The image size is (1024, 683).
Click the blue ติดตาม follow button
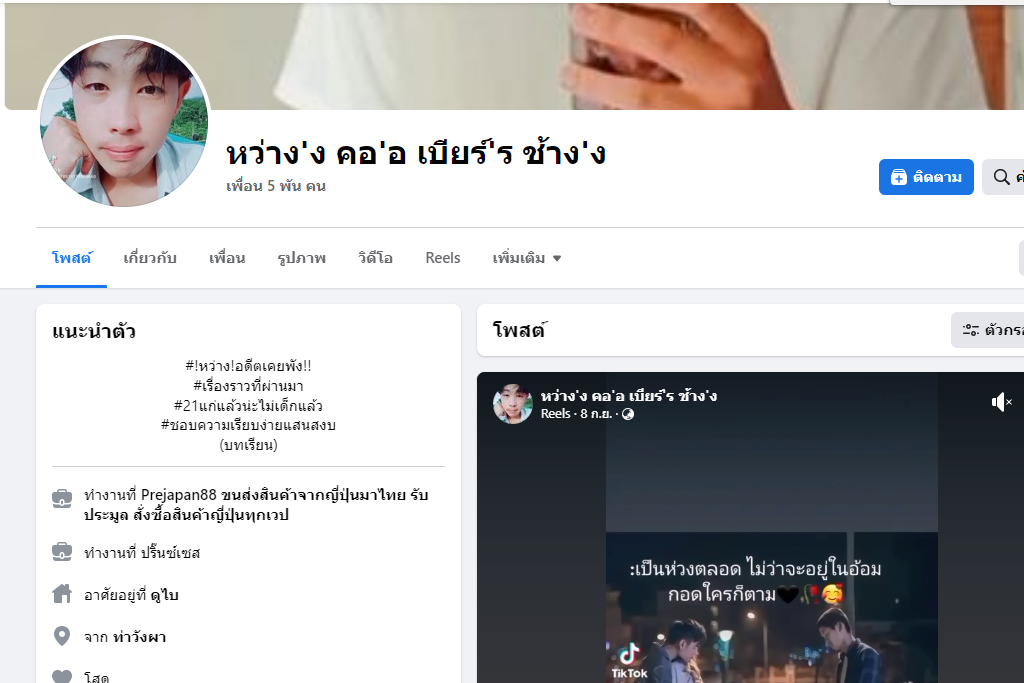point(926,177)
